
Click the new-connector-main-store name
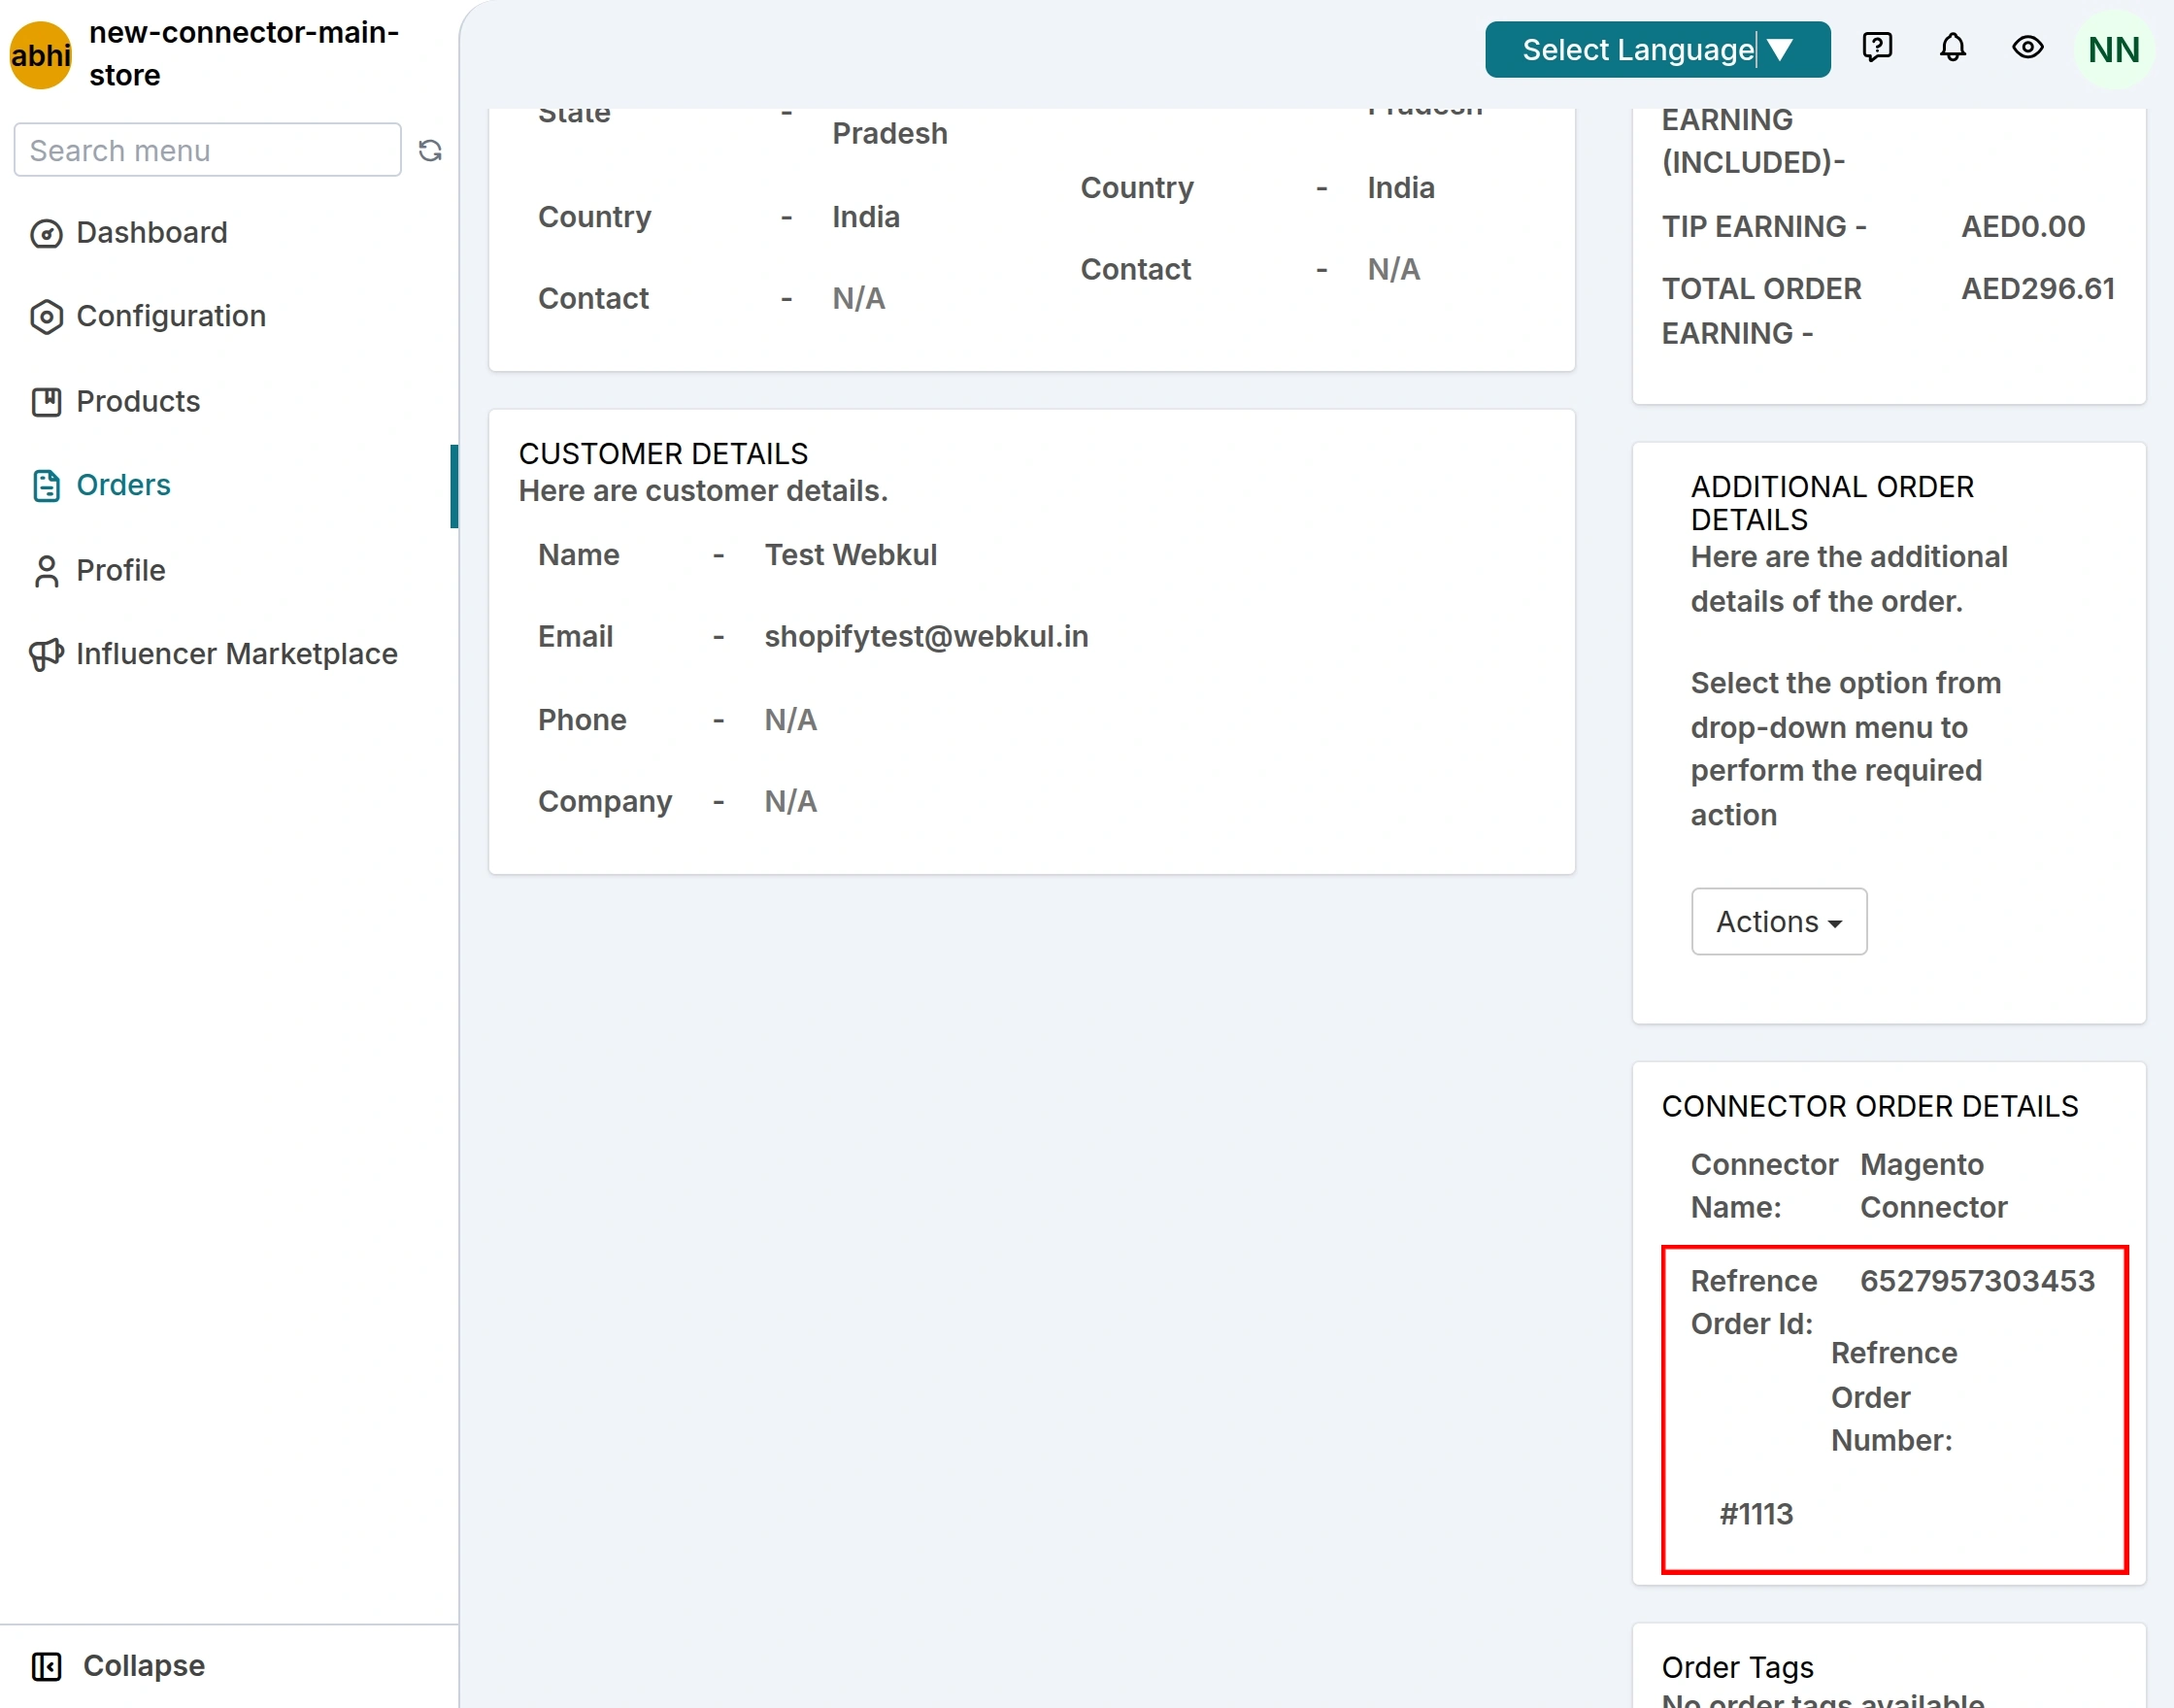click(x=244, y=54)
